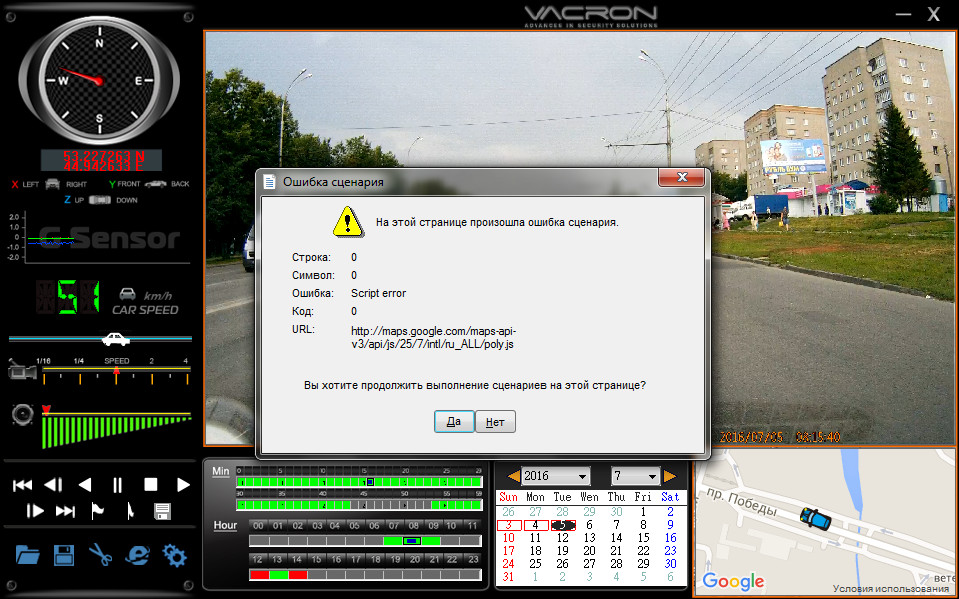Click the white flag marker icon
The height and width of the screenshot is (599, 959).
click(98, 511)
